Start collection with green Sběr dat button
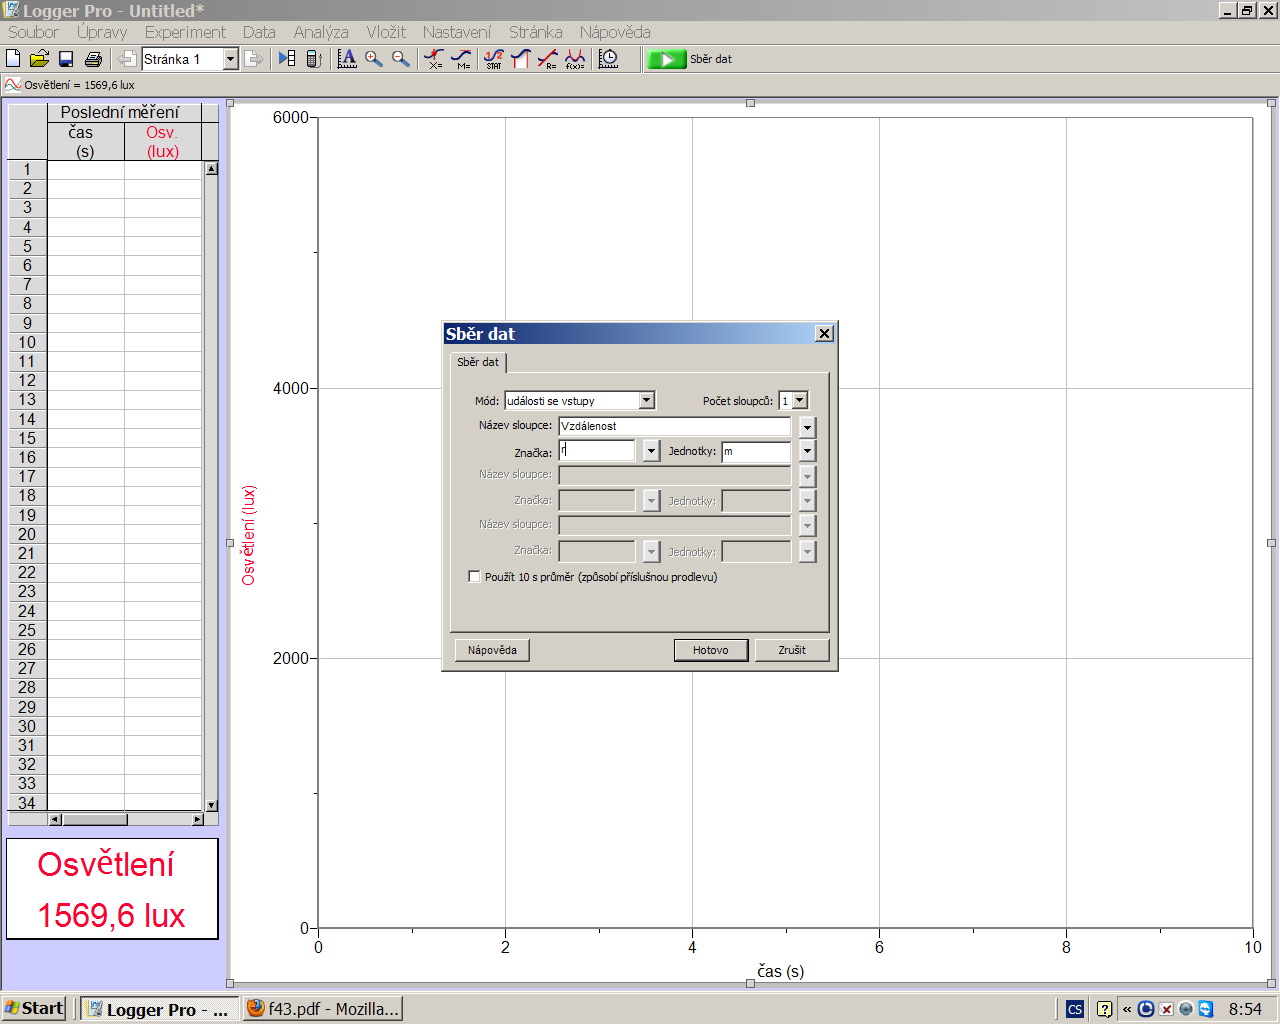This screenshot has width=1280, height=1024. [x=690, y=59]
